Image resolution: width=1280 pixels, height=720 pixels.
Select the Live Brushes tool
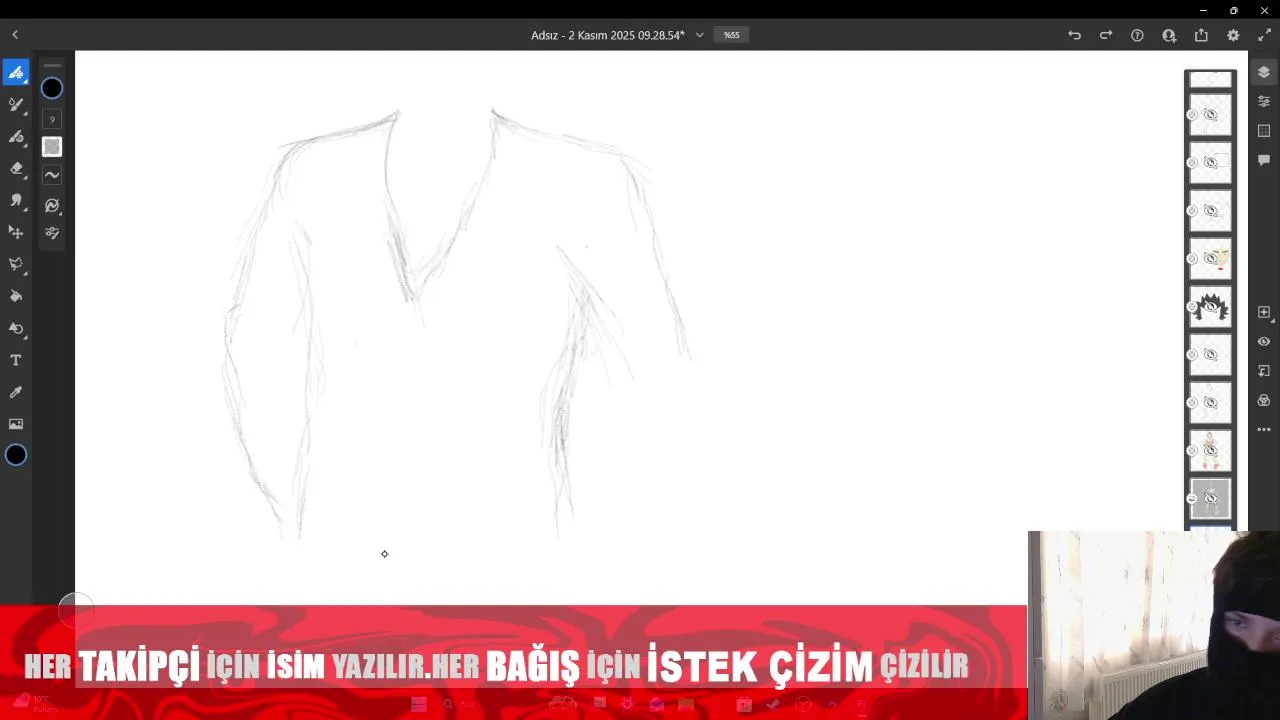(16, 104)
